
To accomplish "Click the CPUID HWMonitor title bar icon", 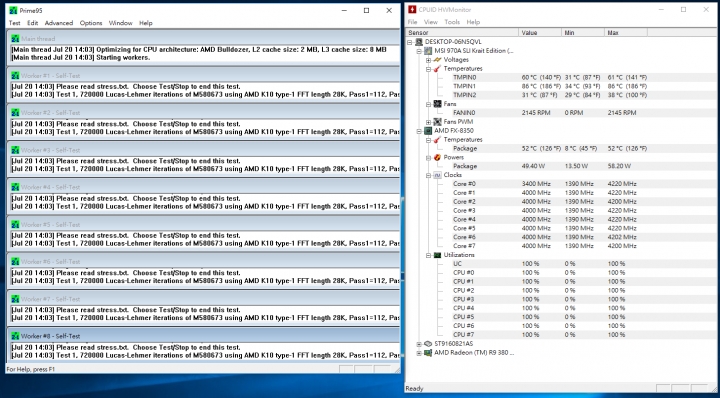I will [x=412, y=10].
